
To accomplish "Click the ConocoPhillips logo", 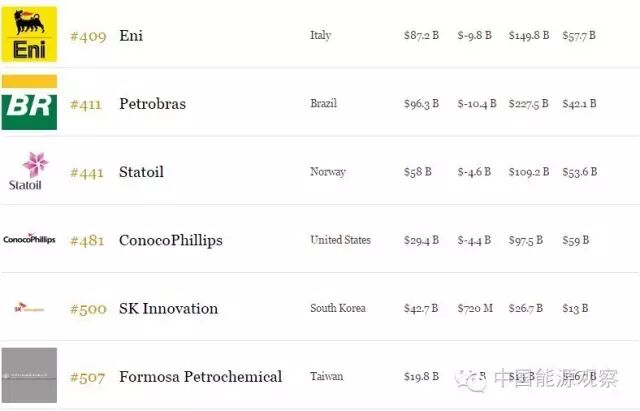I will (x=29, y=239).
